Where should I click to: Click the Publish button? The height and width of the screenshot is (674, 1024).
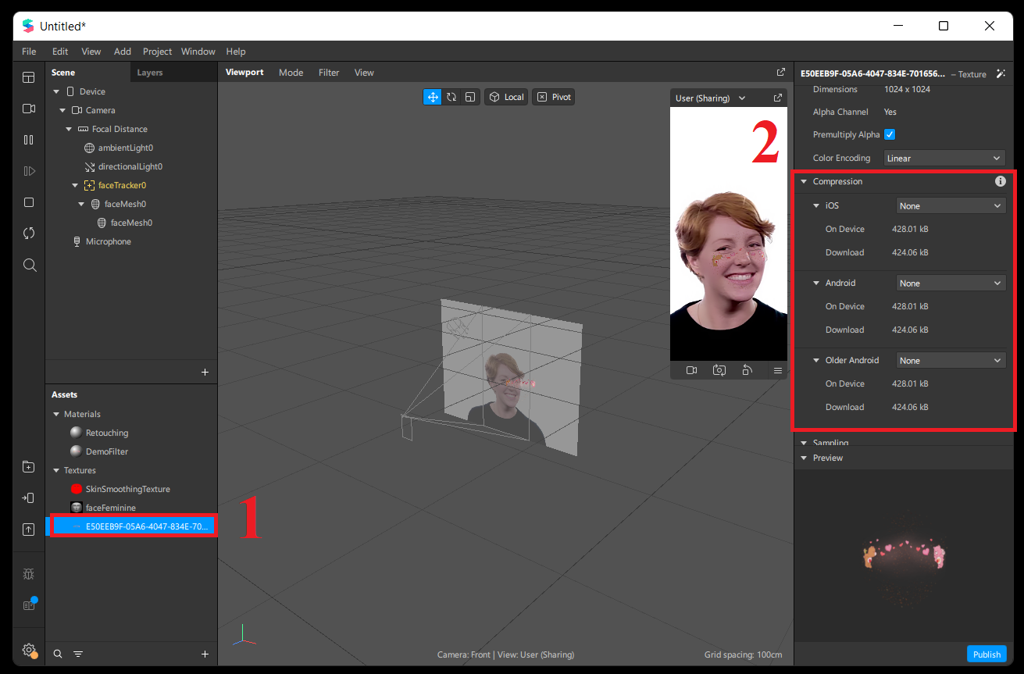point(986,654)
